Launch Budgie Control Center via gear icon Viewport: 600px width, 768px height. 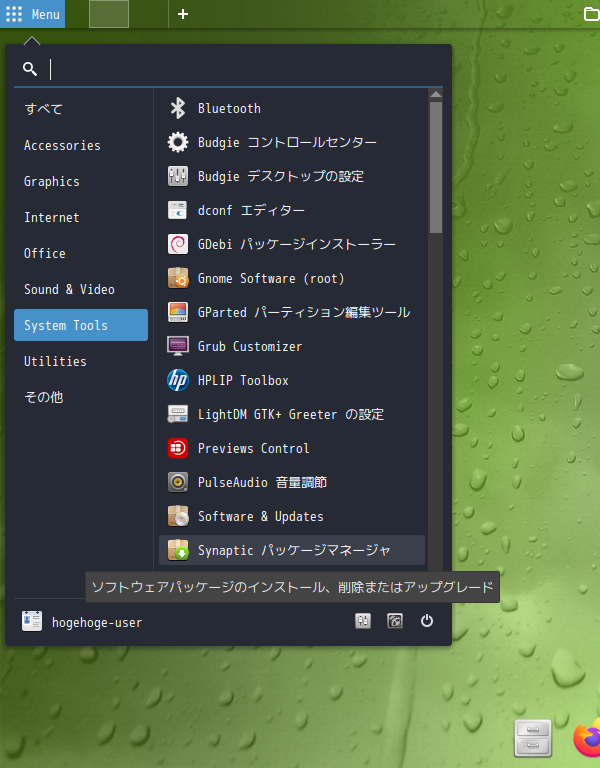click(x=177, y=142)
